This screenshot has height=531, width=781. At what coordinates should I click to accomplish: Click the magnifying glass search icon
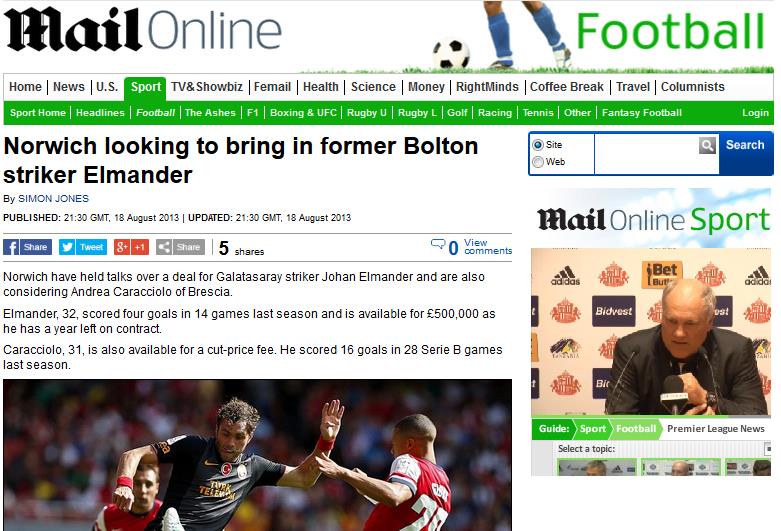(707, 145)
